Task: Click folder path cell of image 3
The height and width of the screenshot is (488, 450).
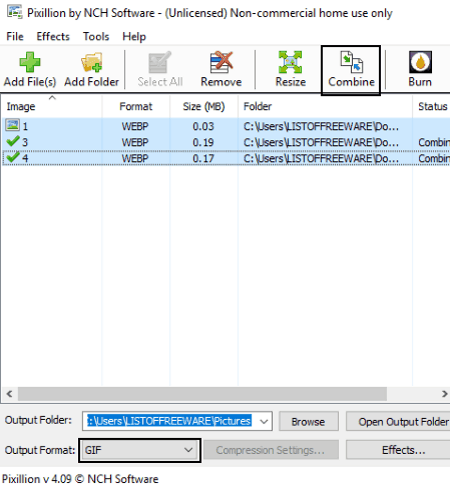Action: tap(321, 142)
